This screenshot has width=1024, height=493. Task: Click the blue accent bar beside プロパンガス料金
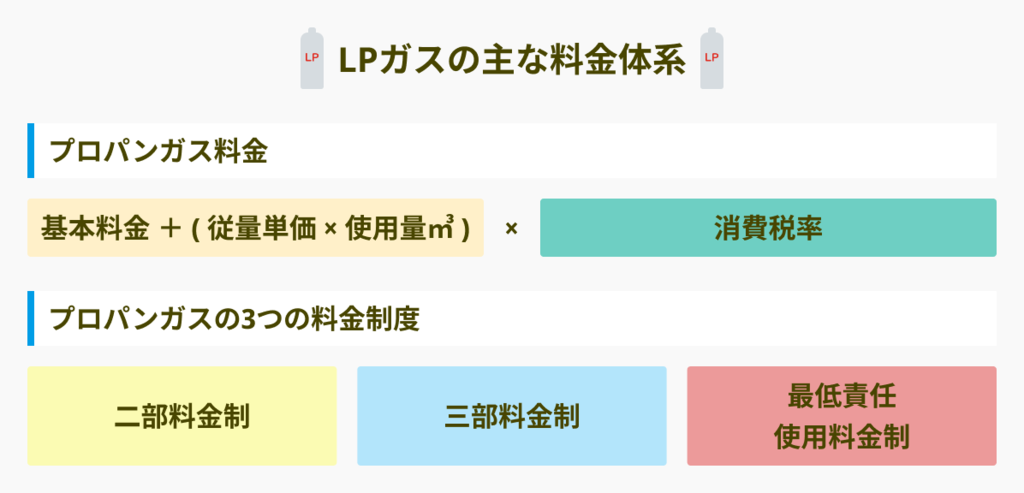pos(31,151)
